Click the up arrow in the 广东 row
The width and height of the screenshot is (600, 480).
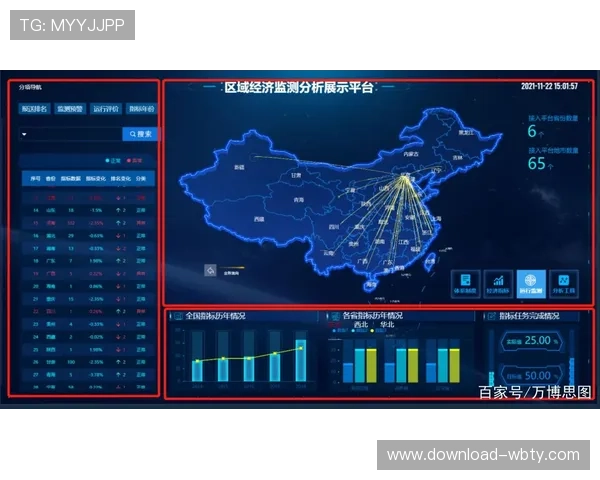[118, 261]
